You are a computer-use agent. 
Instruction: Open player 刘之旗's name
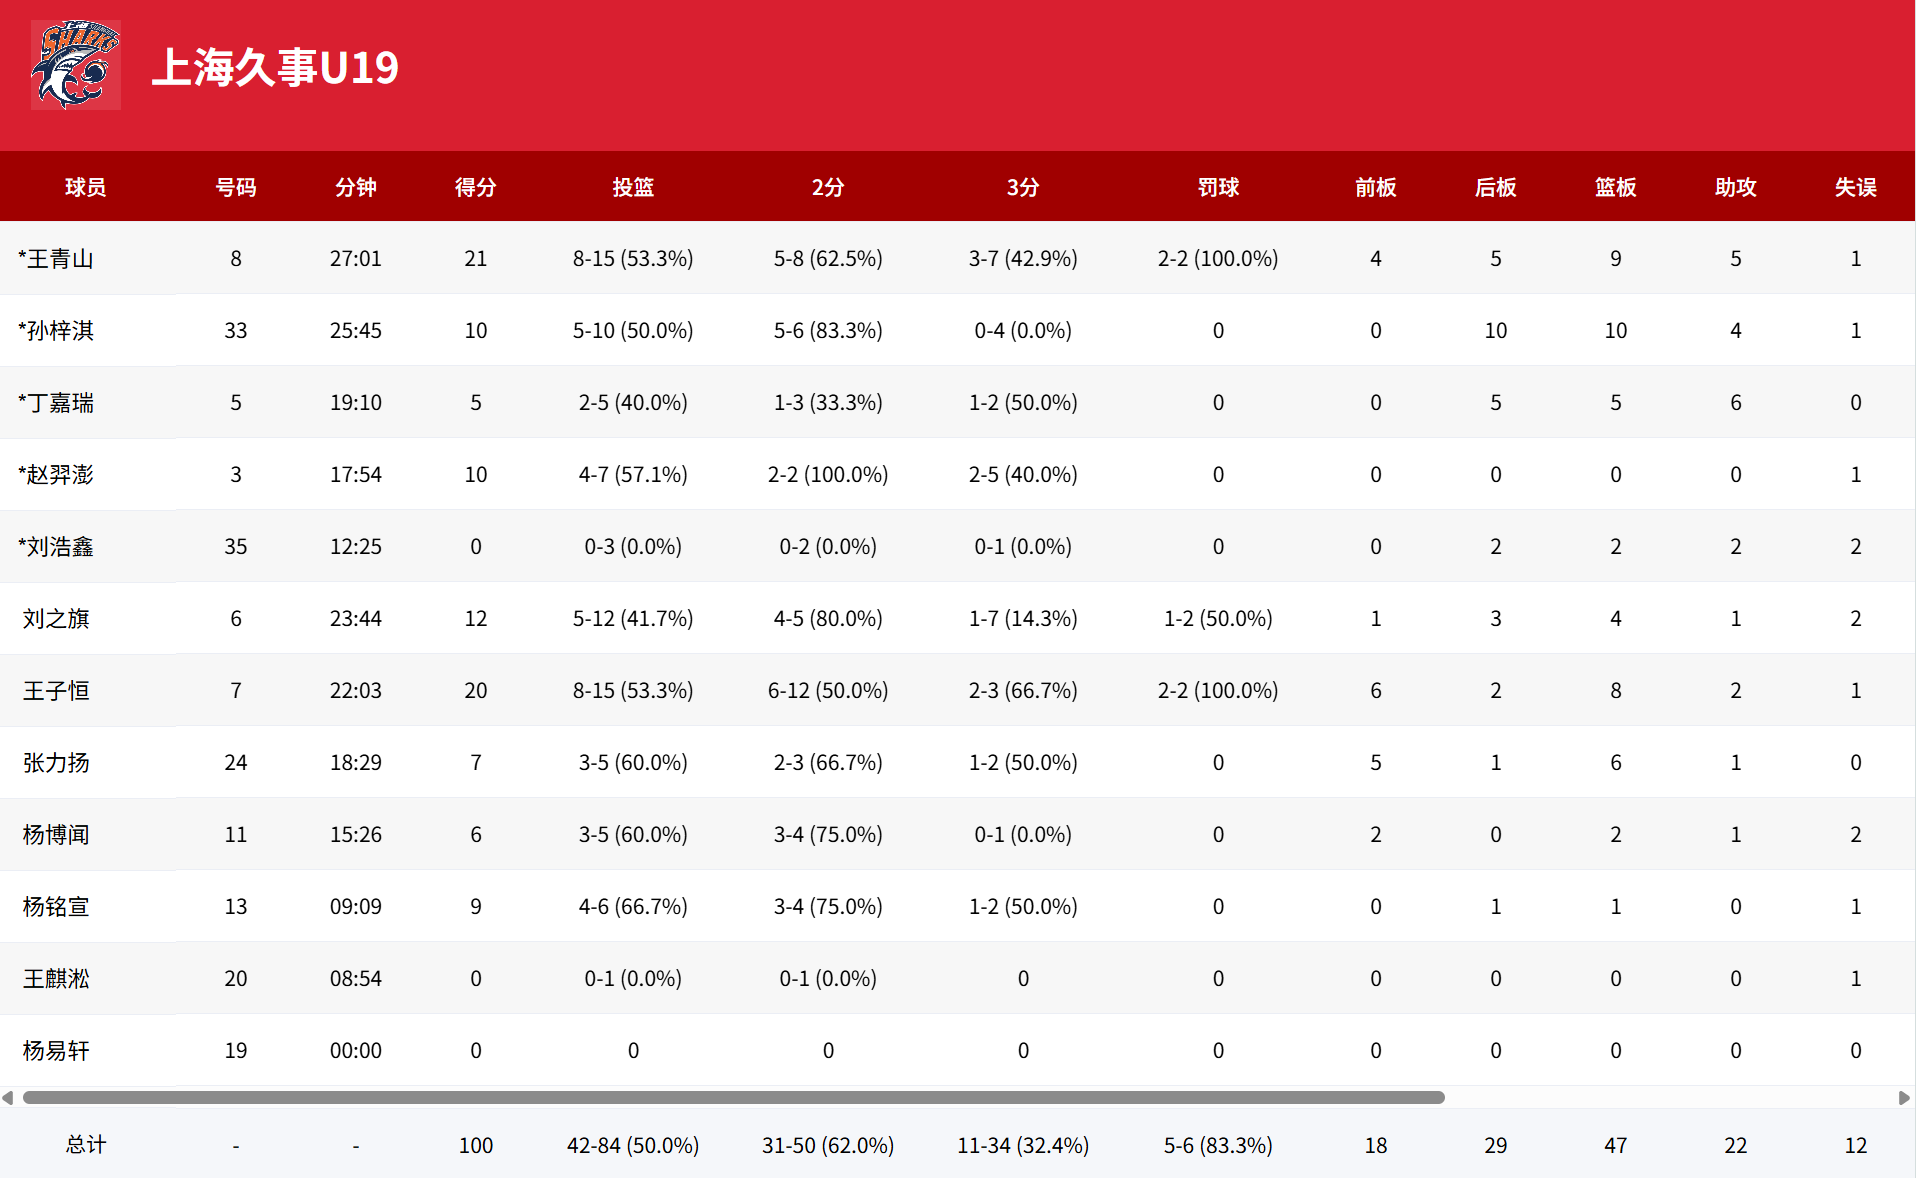pos(56,619)
